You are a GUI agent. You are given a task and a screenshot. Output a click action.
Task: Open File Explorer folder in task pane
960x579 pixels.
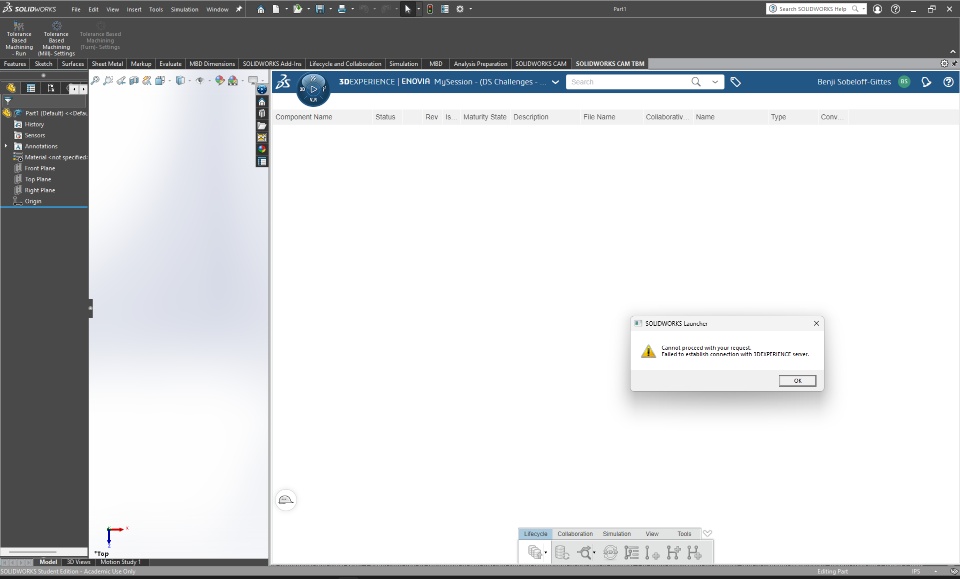tap(262, 125)
